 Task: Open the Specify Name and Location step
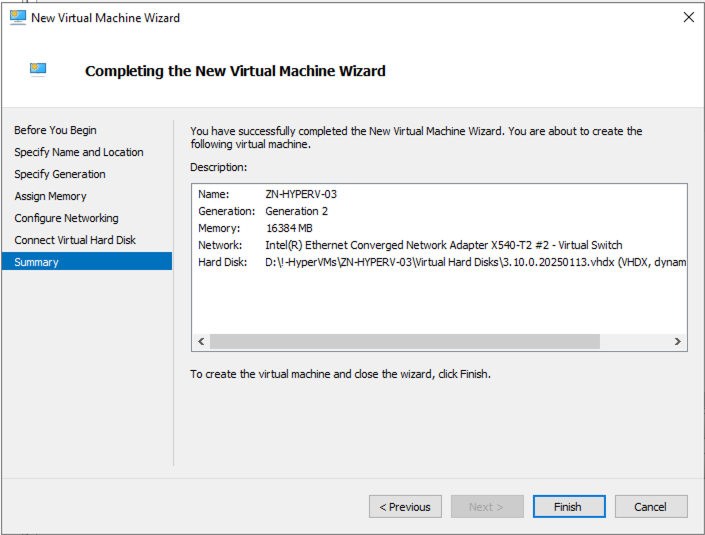(x=78, y=152)
